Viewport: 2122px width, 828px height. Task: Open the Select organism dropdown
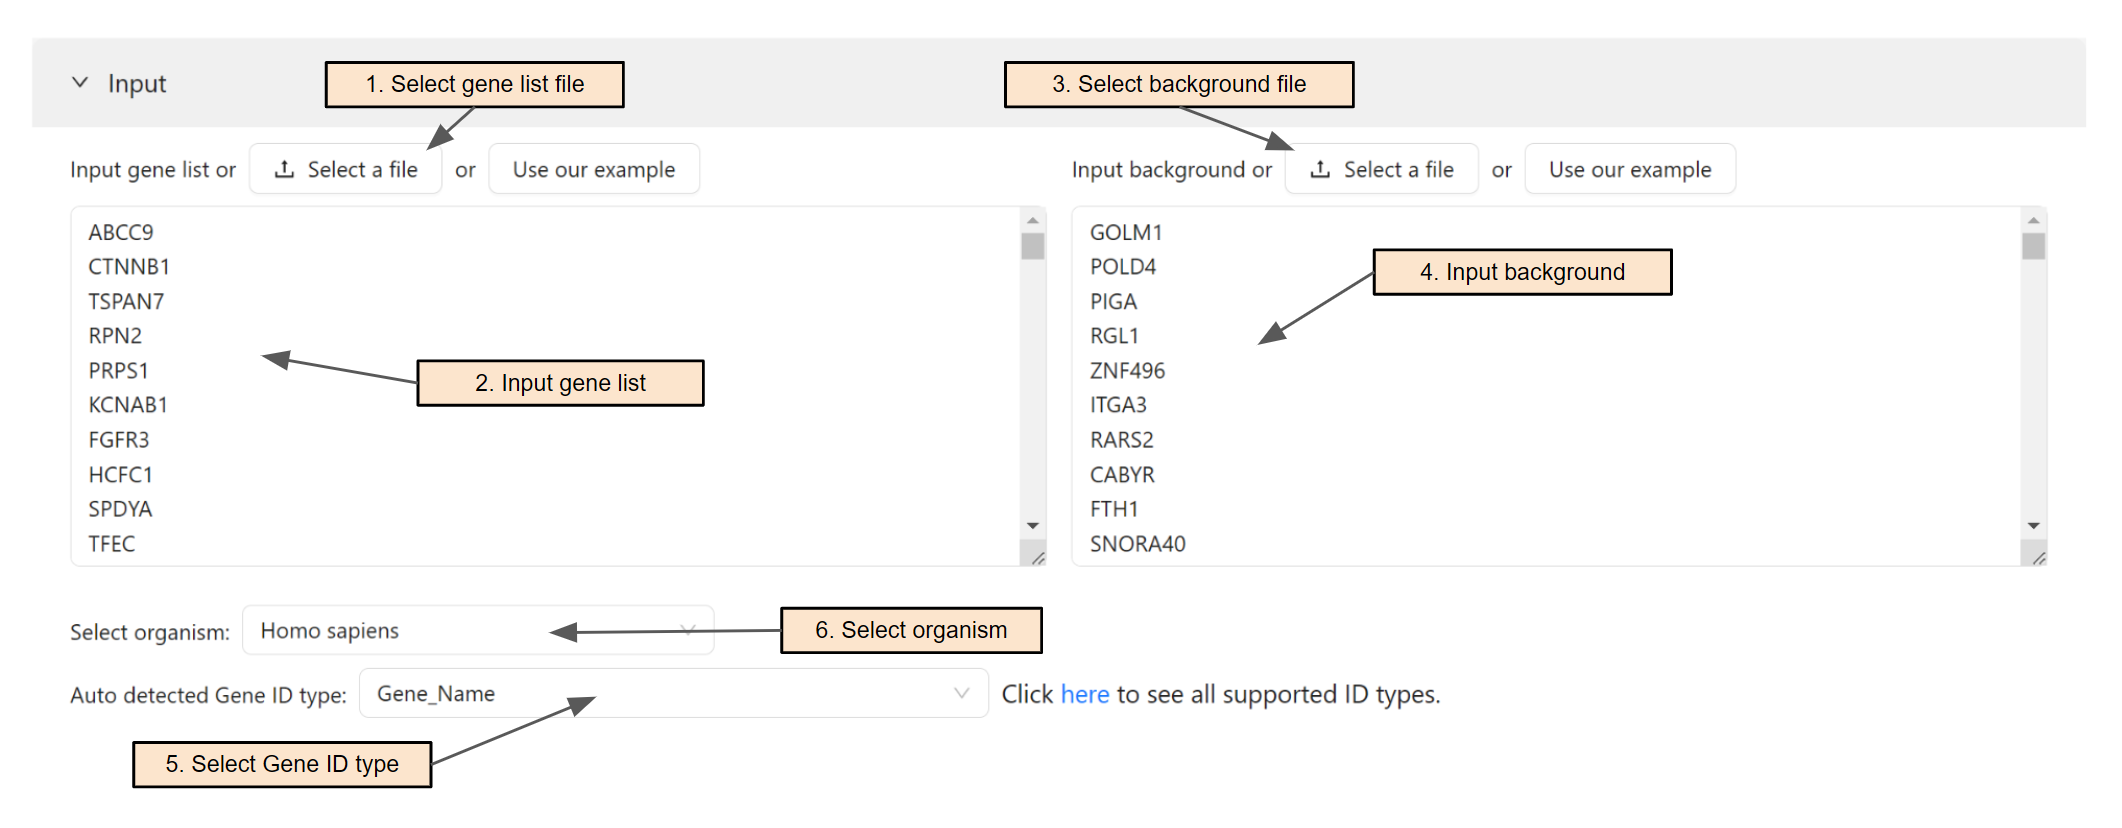(x=477, y=631)
